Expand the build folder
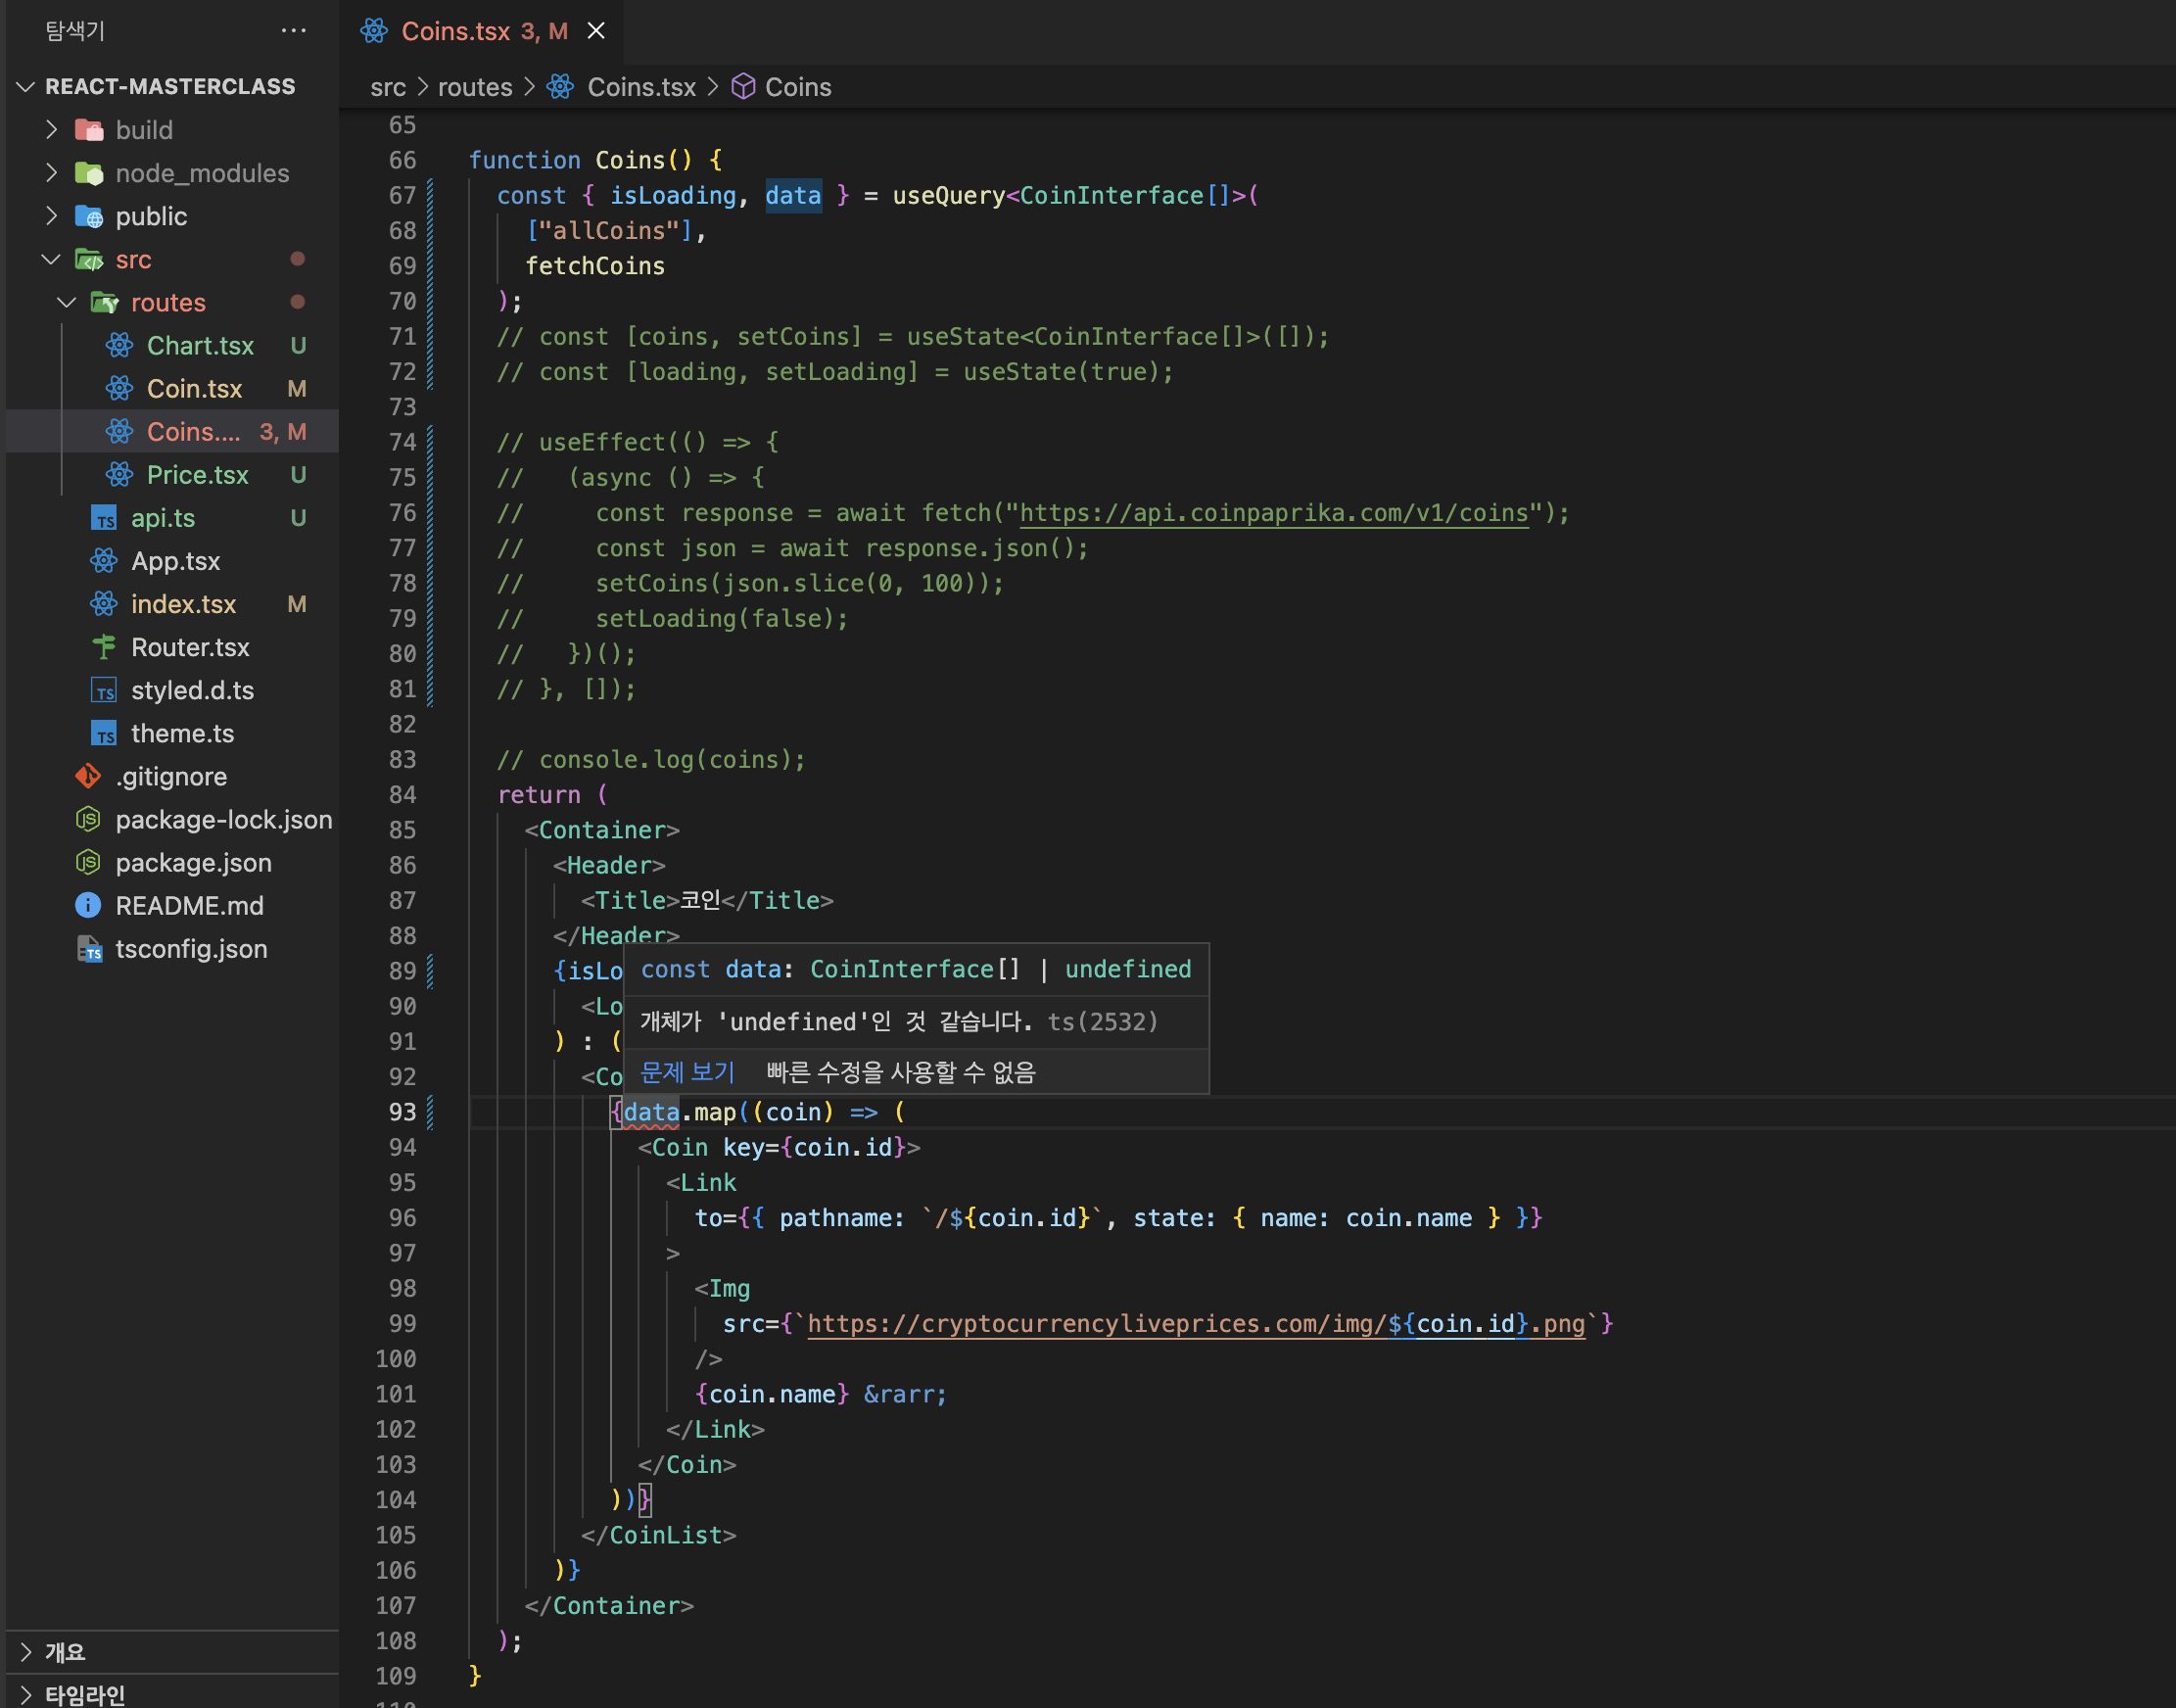The image size is (2176, 1708). tap(51, 130)
